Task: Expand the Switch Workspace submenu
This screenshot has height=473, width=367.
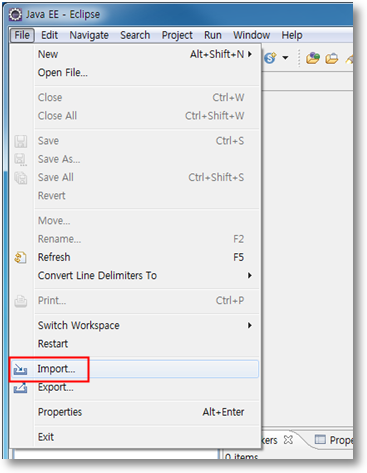Action: click(x=135, y=325)
